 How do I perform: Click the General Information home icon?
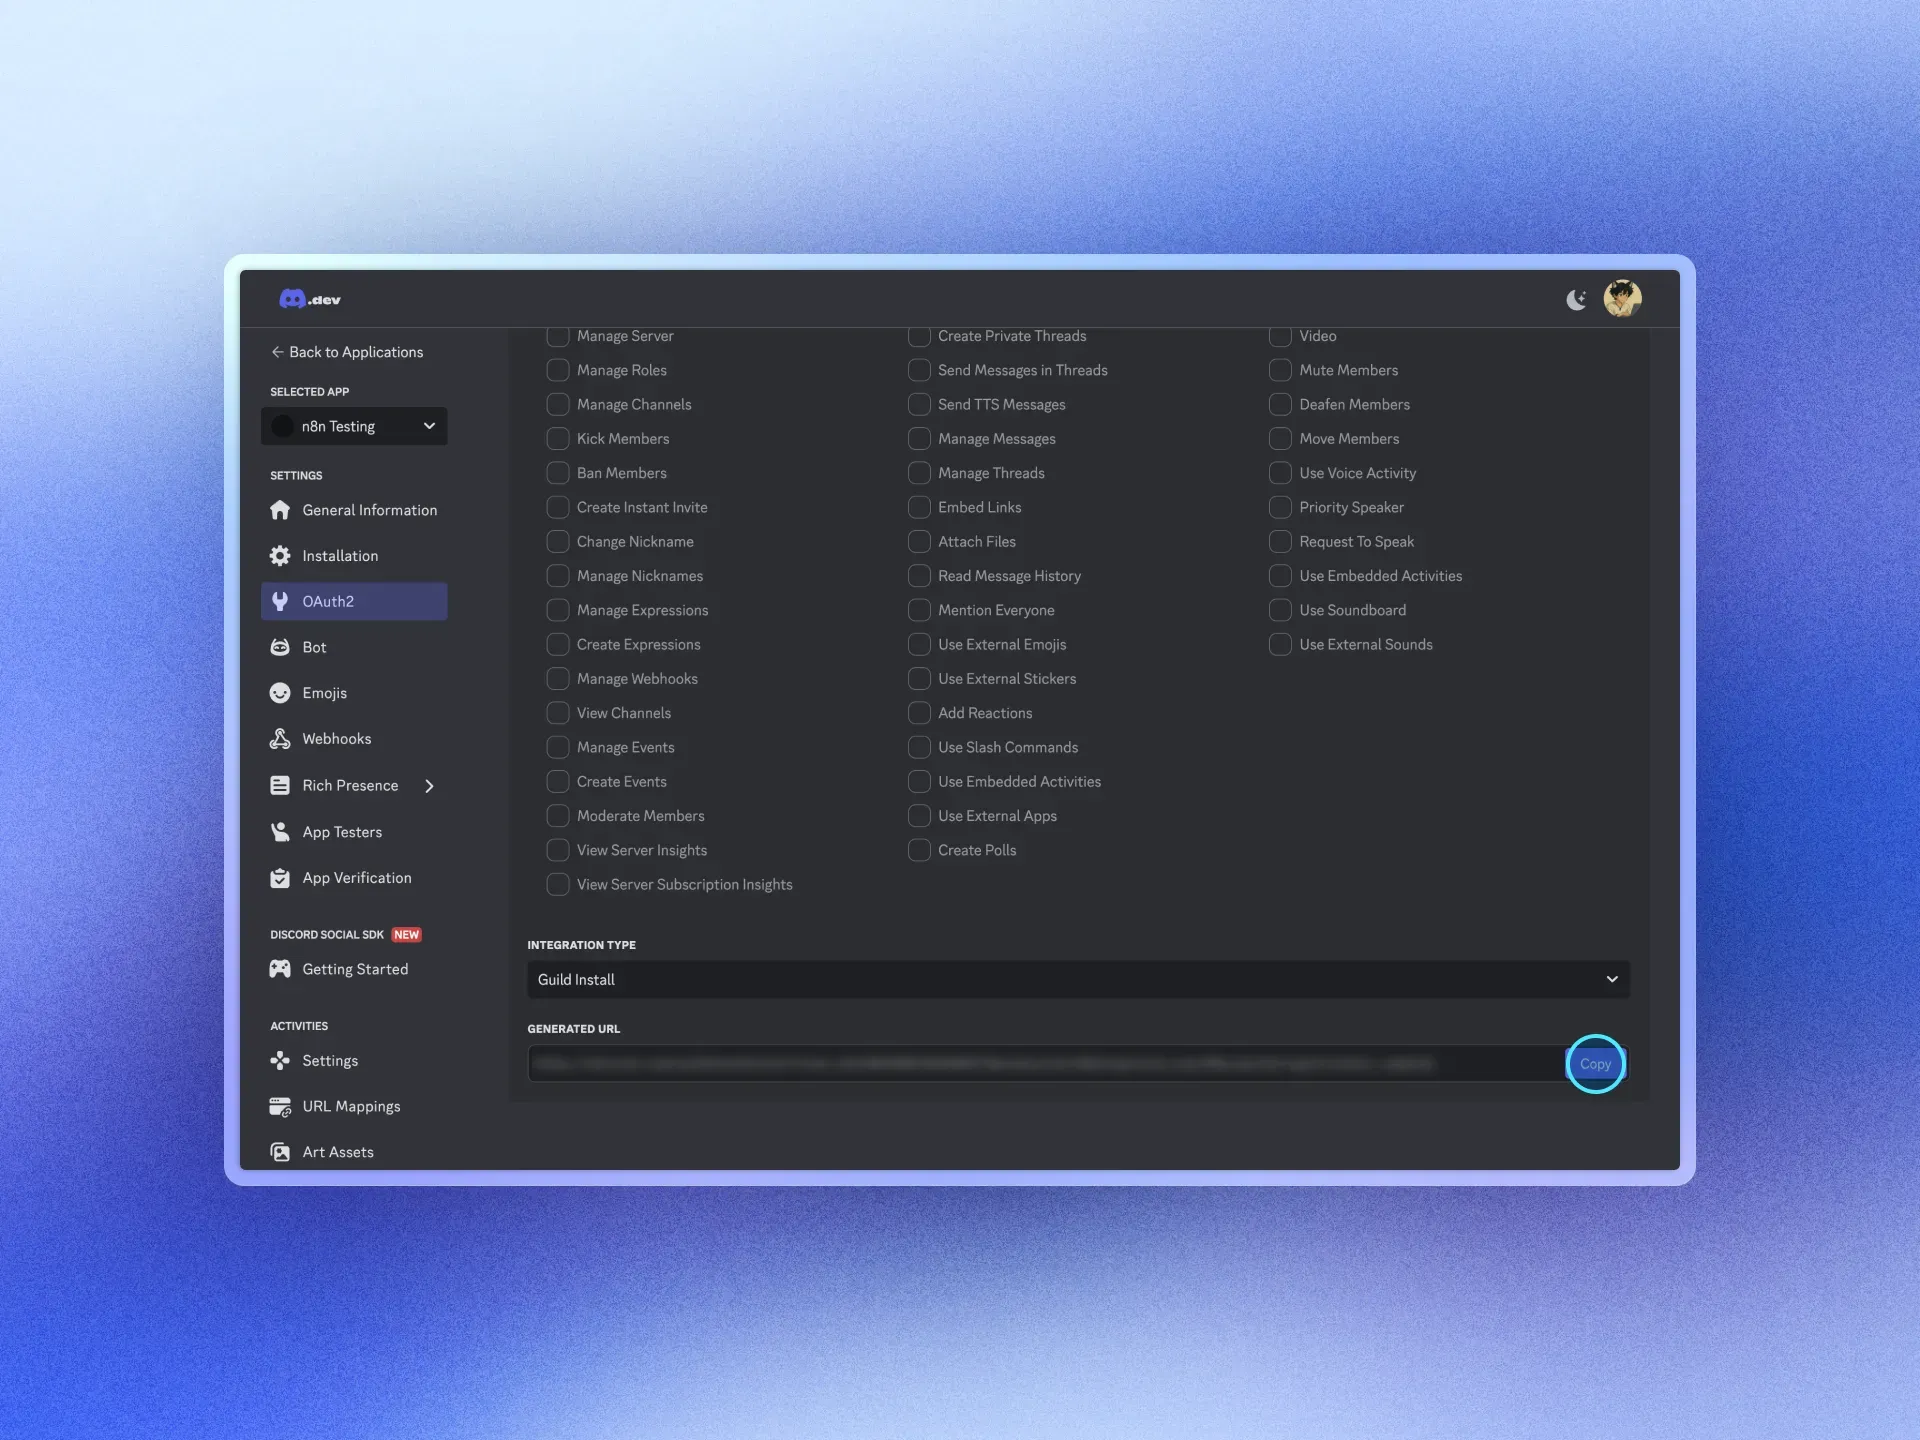280,510
